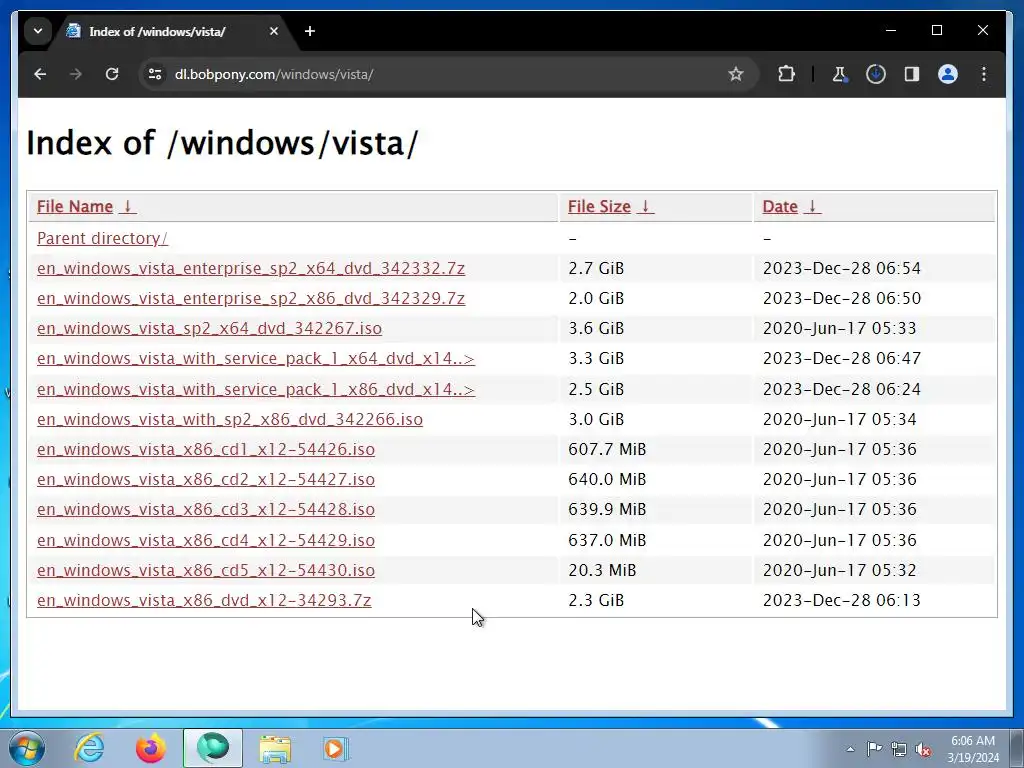Download x86 cd2 x12-54427.iso
1024x768 pixels.
pyautogui.click(x=206, y=479)
